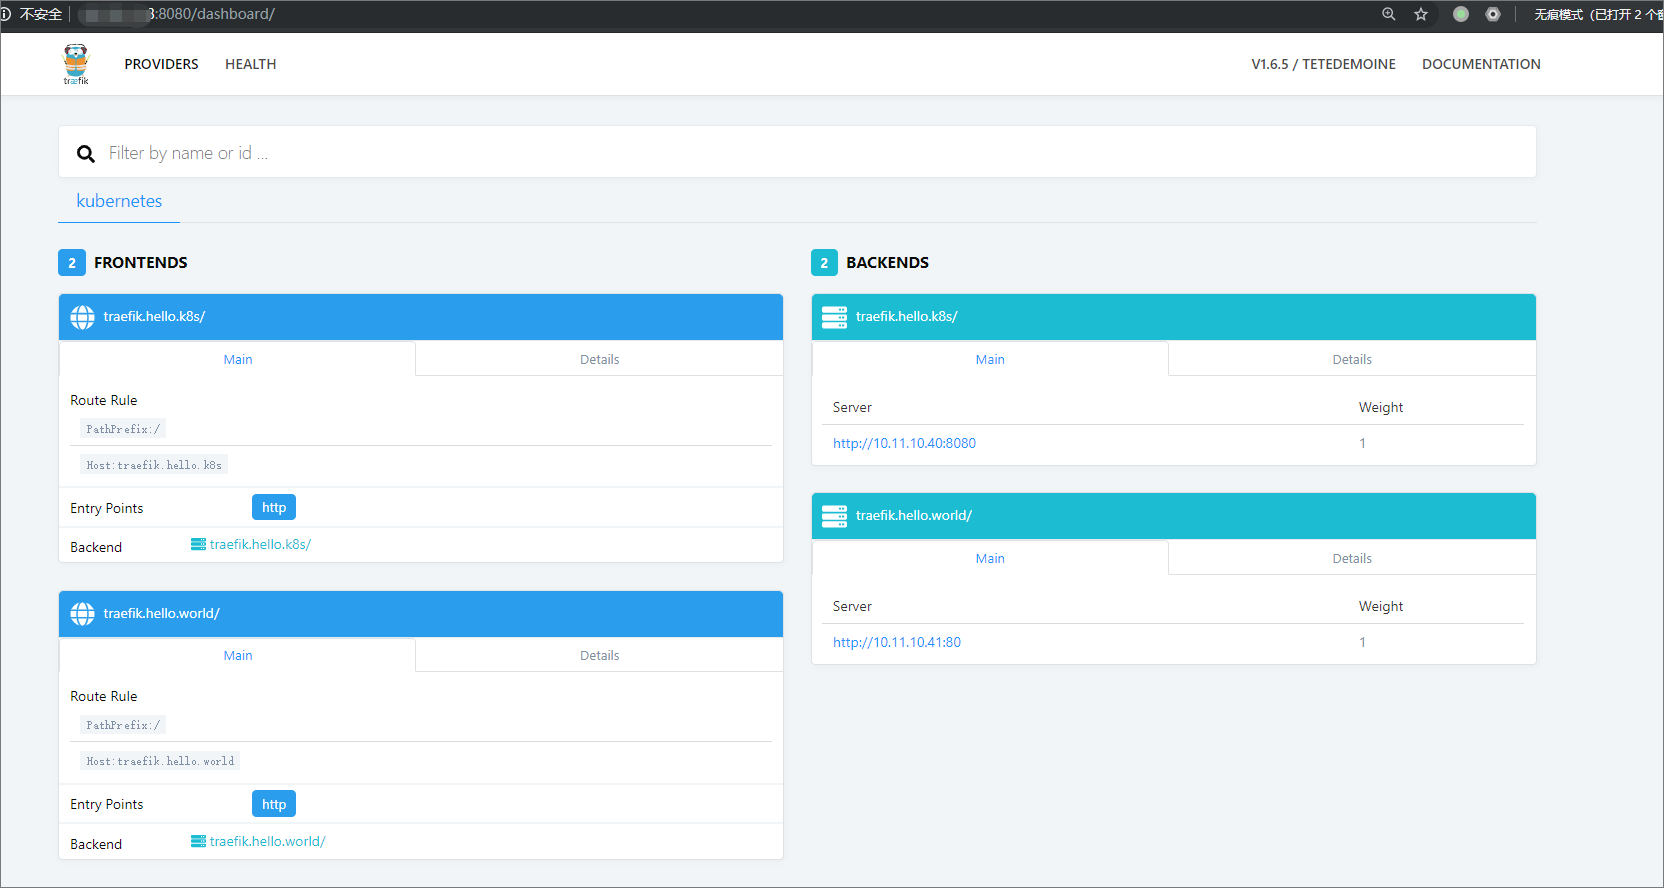This screenshot has height=888, width=1664.
Task: Click server icon of traefik.hello.world/ backend header
Action: pyautogui.click(x=834, y=516)
